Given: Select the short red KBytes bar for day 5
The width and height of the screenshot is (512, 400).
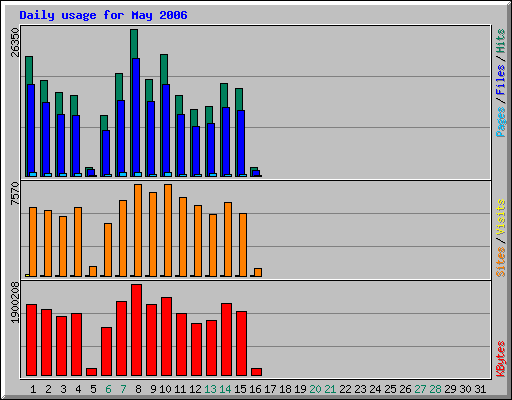Looking at the screenshot, I should click(91, 372).
